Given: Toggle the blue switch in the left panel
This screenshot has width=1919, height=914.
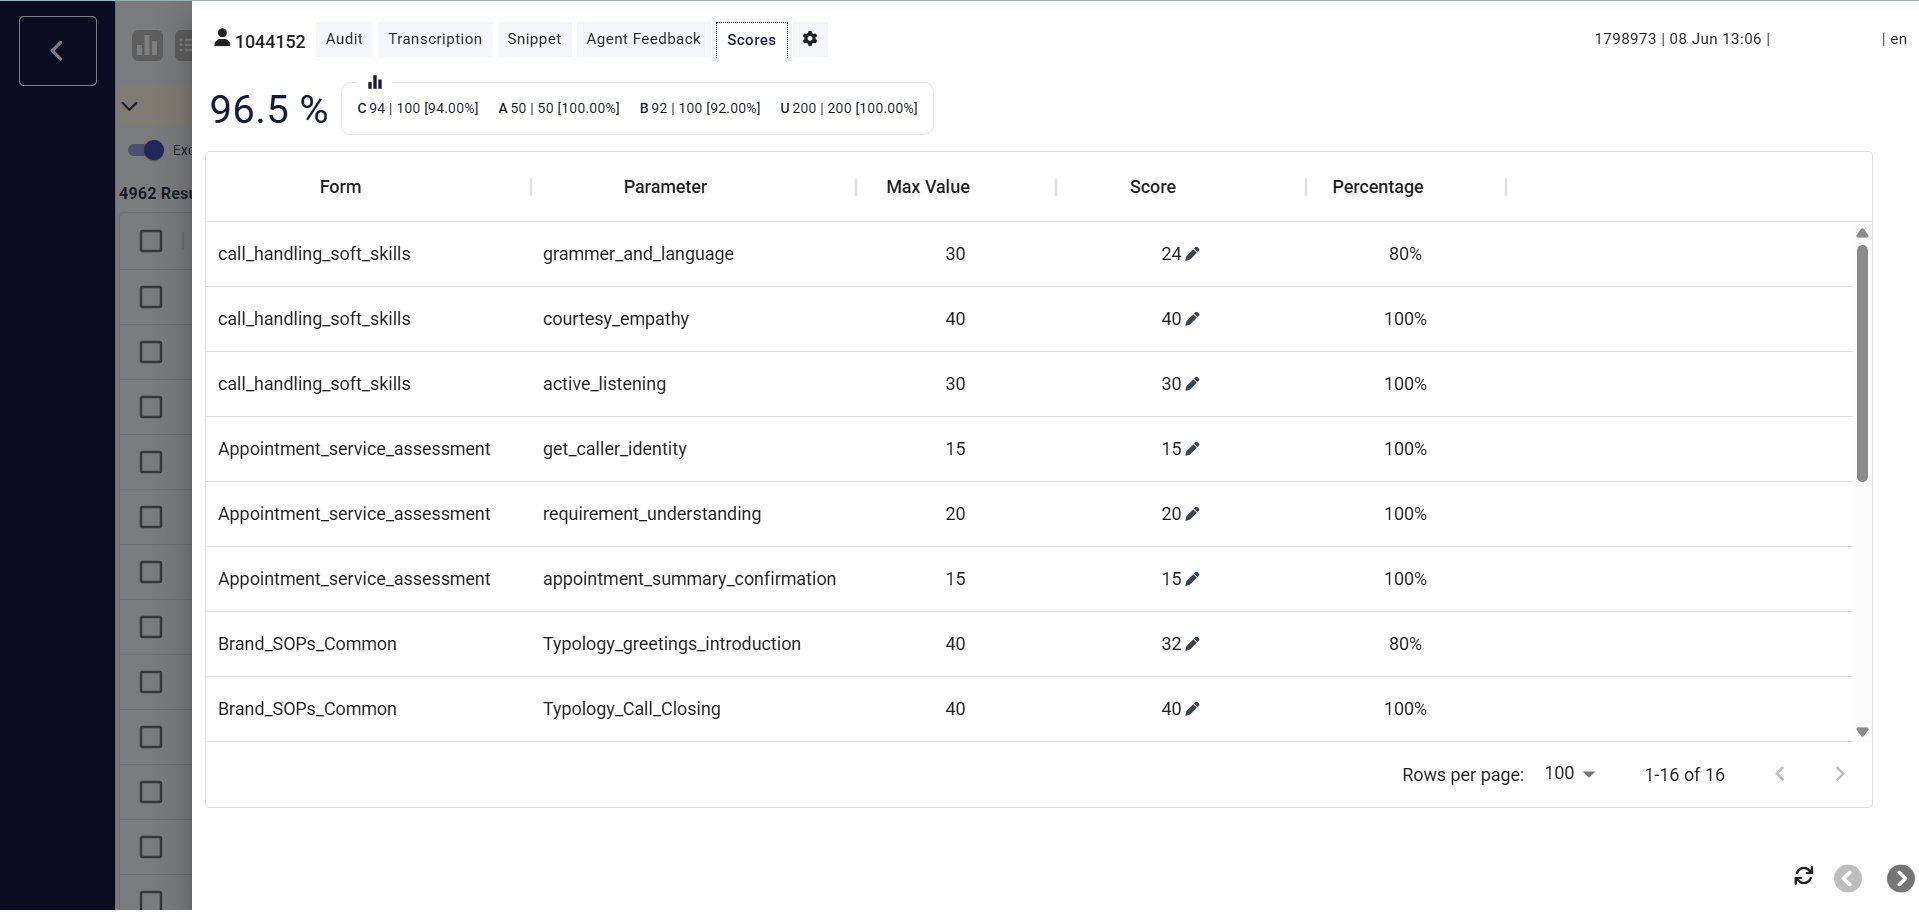Looking at the screenshot, I should pyautogui.click(x=146, y=150).
